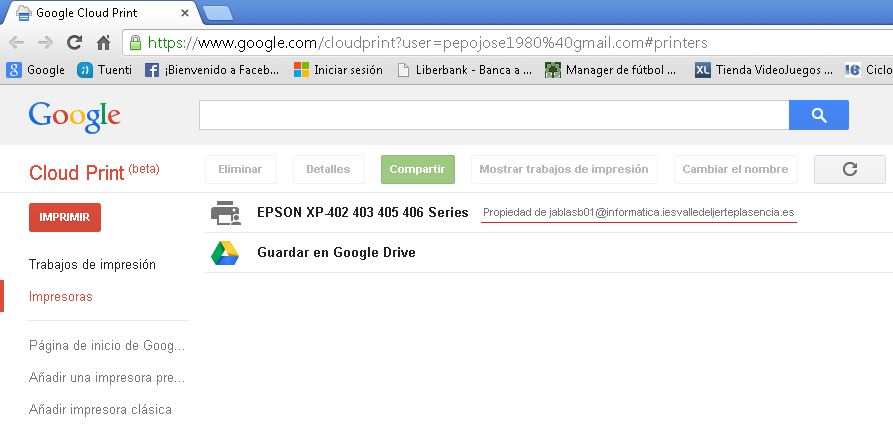Open Añadir impresora clásica link
893x432 pixels.
(x=100, y=409)
